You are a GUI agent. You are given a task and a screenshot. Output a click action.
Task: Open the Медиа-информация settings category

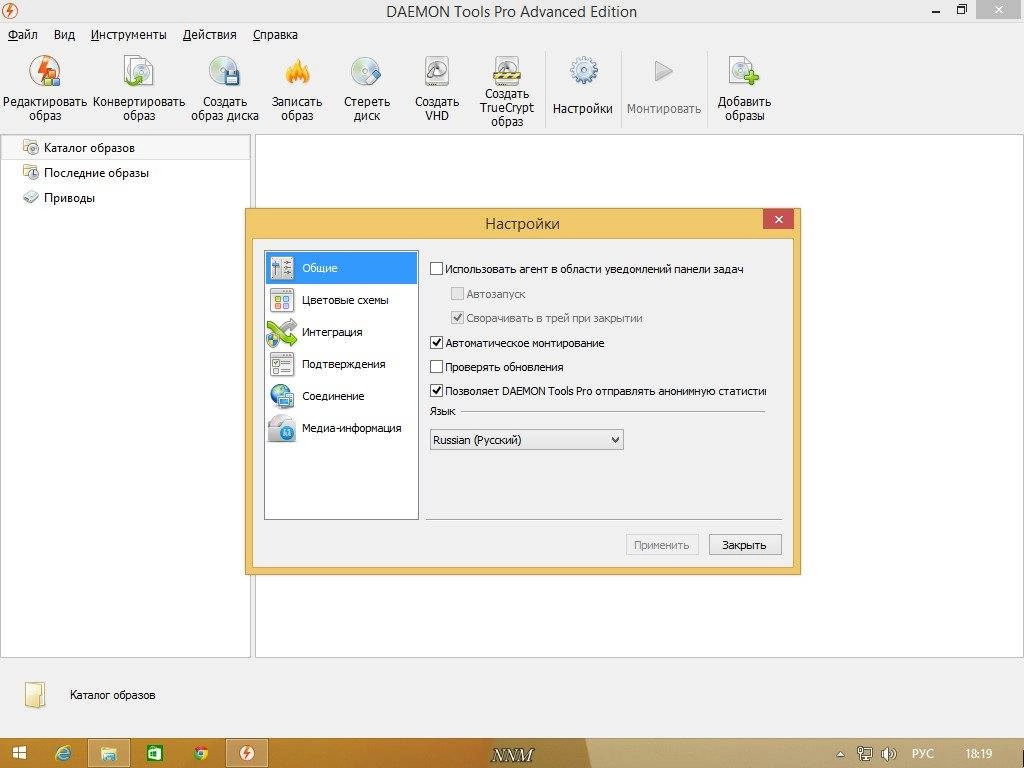[x=341, y=428]
